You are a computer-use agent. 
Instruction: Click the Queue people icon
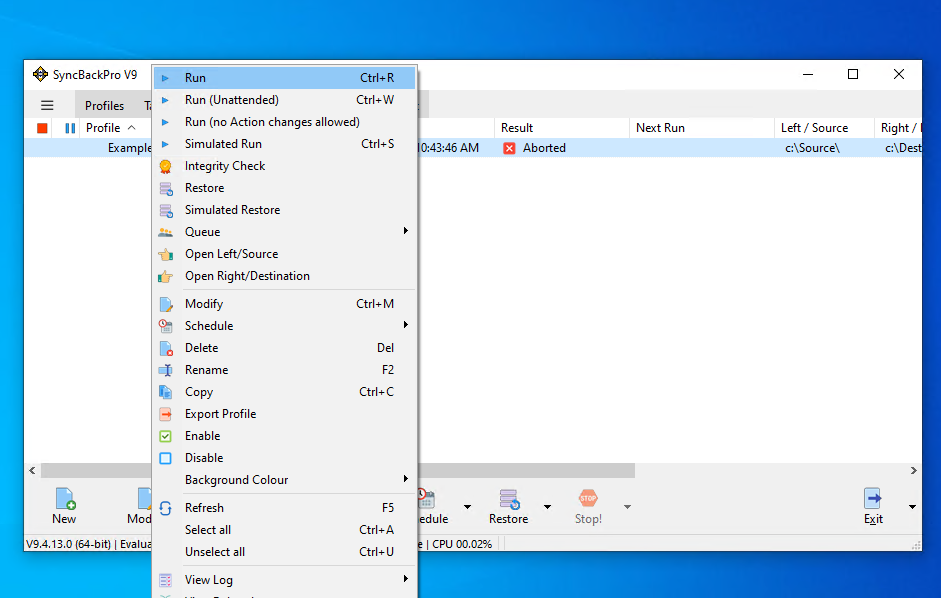[x=166, y=232]
